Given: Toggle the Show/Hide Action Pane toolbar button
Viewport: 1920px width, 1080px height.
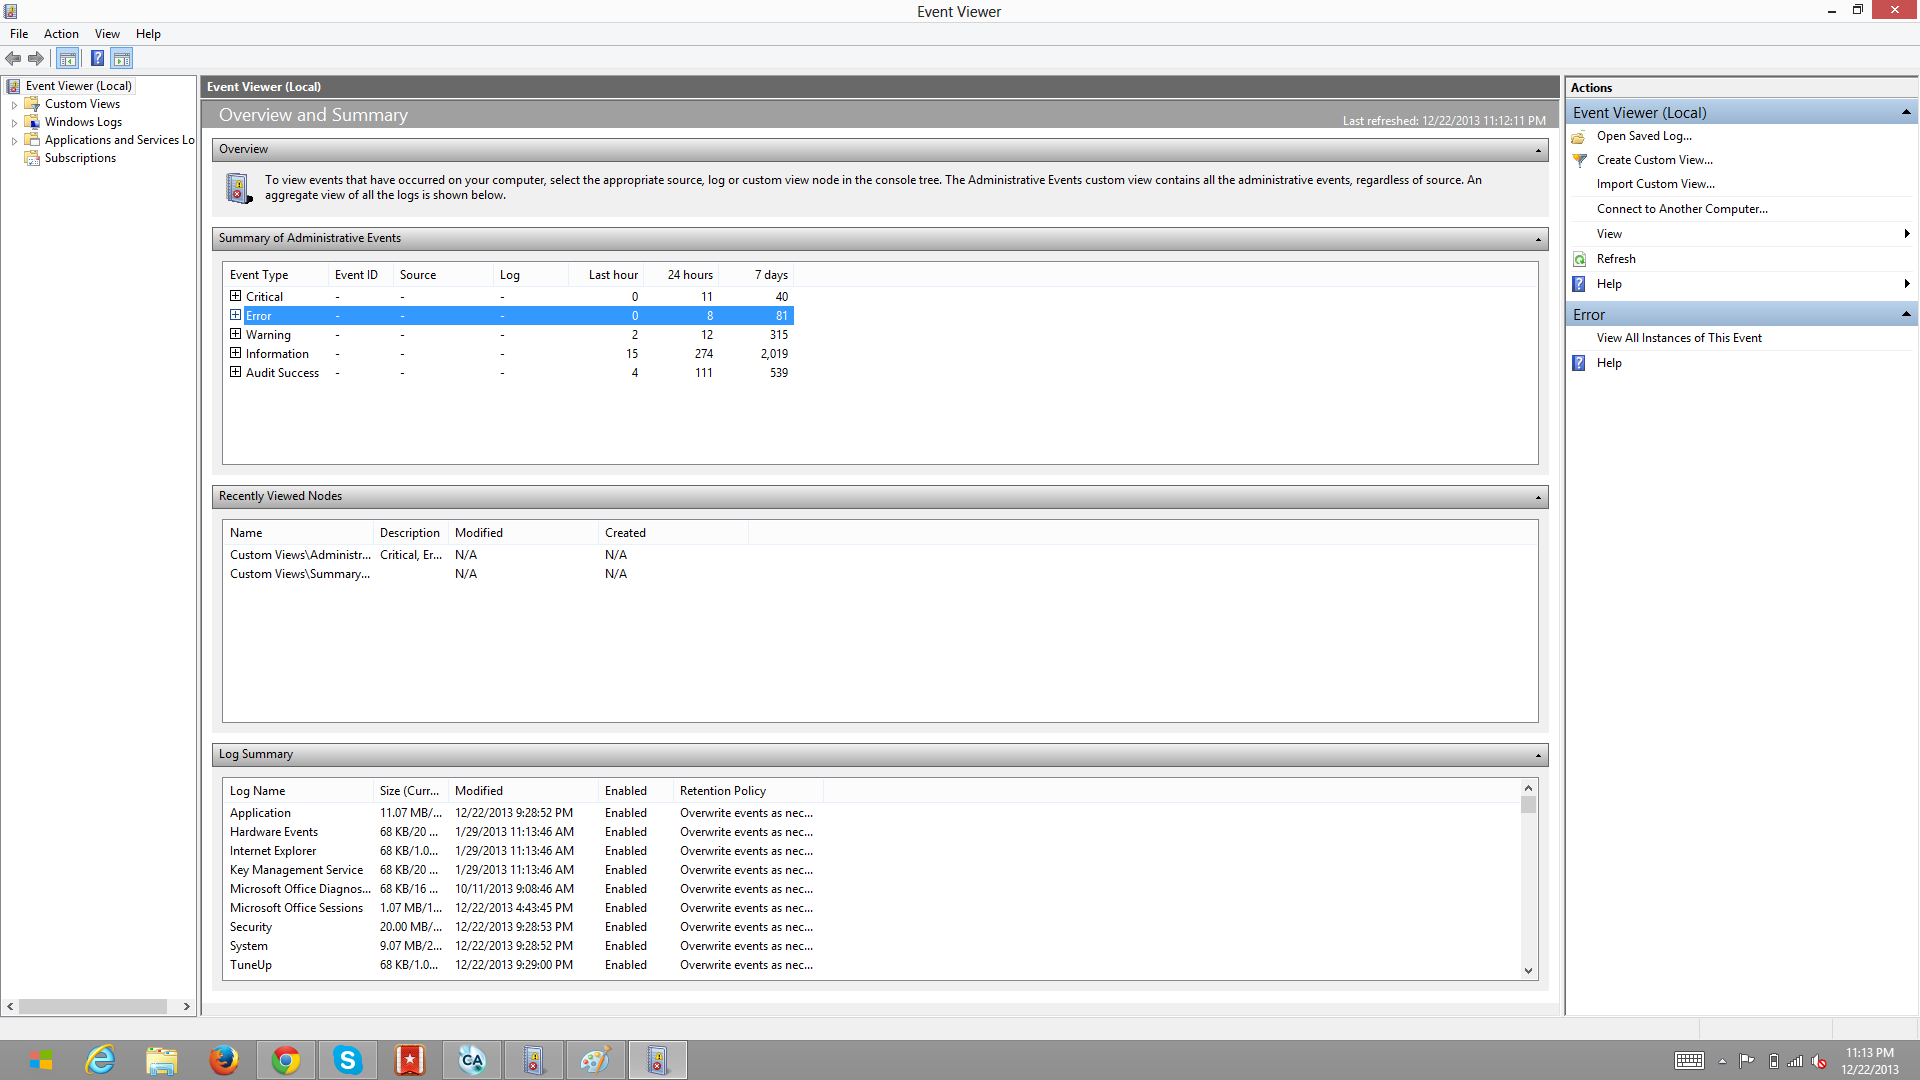Looking at the screenshot, I should tap(122, 59).
